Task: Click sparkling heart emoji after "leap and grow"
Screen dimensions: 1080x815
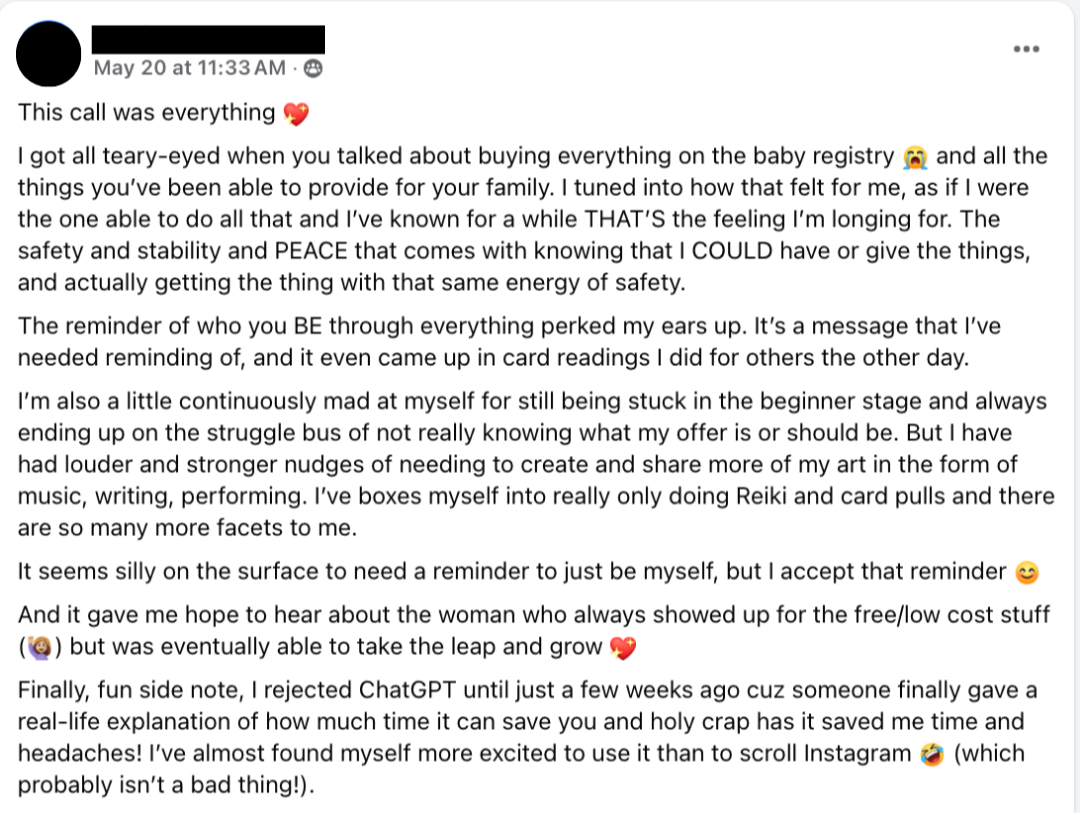Action: click(623, 648)
